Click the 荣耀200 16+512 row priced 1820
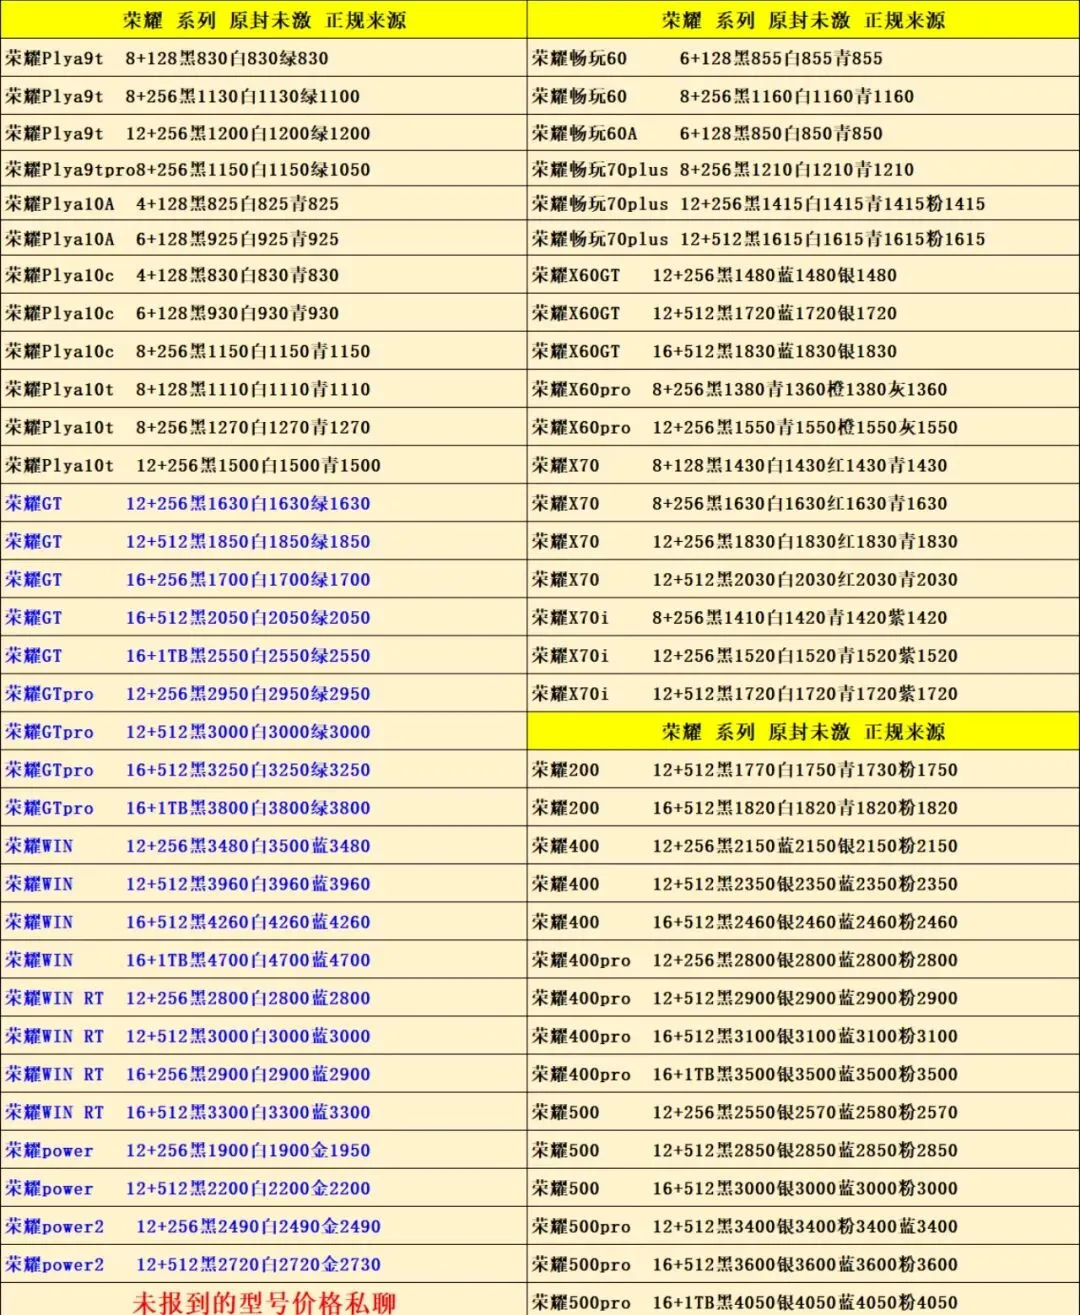The image size is (1080, 1315). (x=803, y=807)
